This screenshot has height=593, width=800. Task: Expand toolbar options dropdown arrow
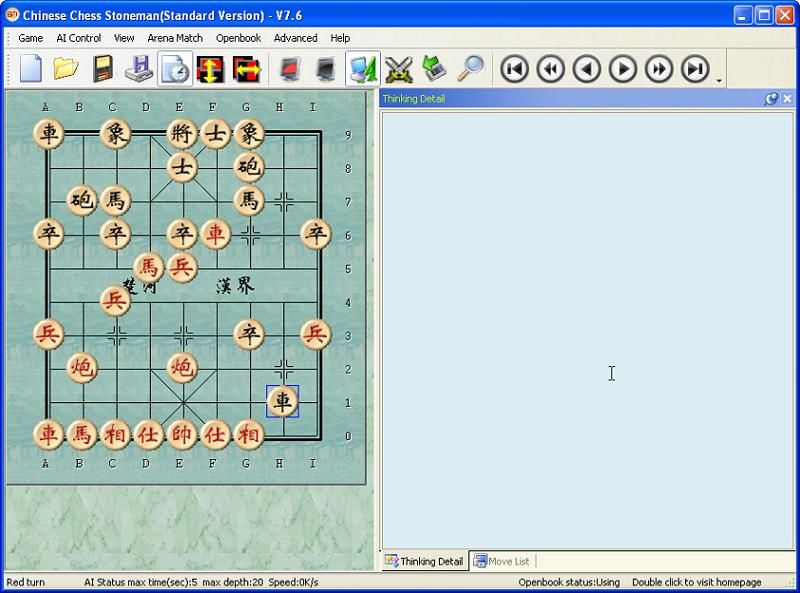coord(719,80)
